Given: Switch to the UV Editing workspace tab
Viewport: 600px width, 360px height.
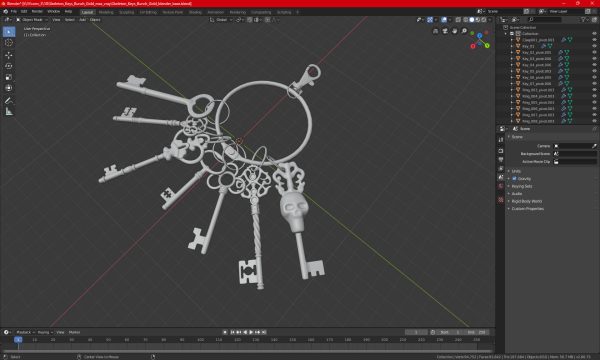Looking at the screenshot, I should coord(148,12).
